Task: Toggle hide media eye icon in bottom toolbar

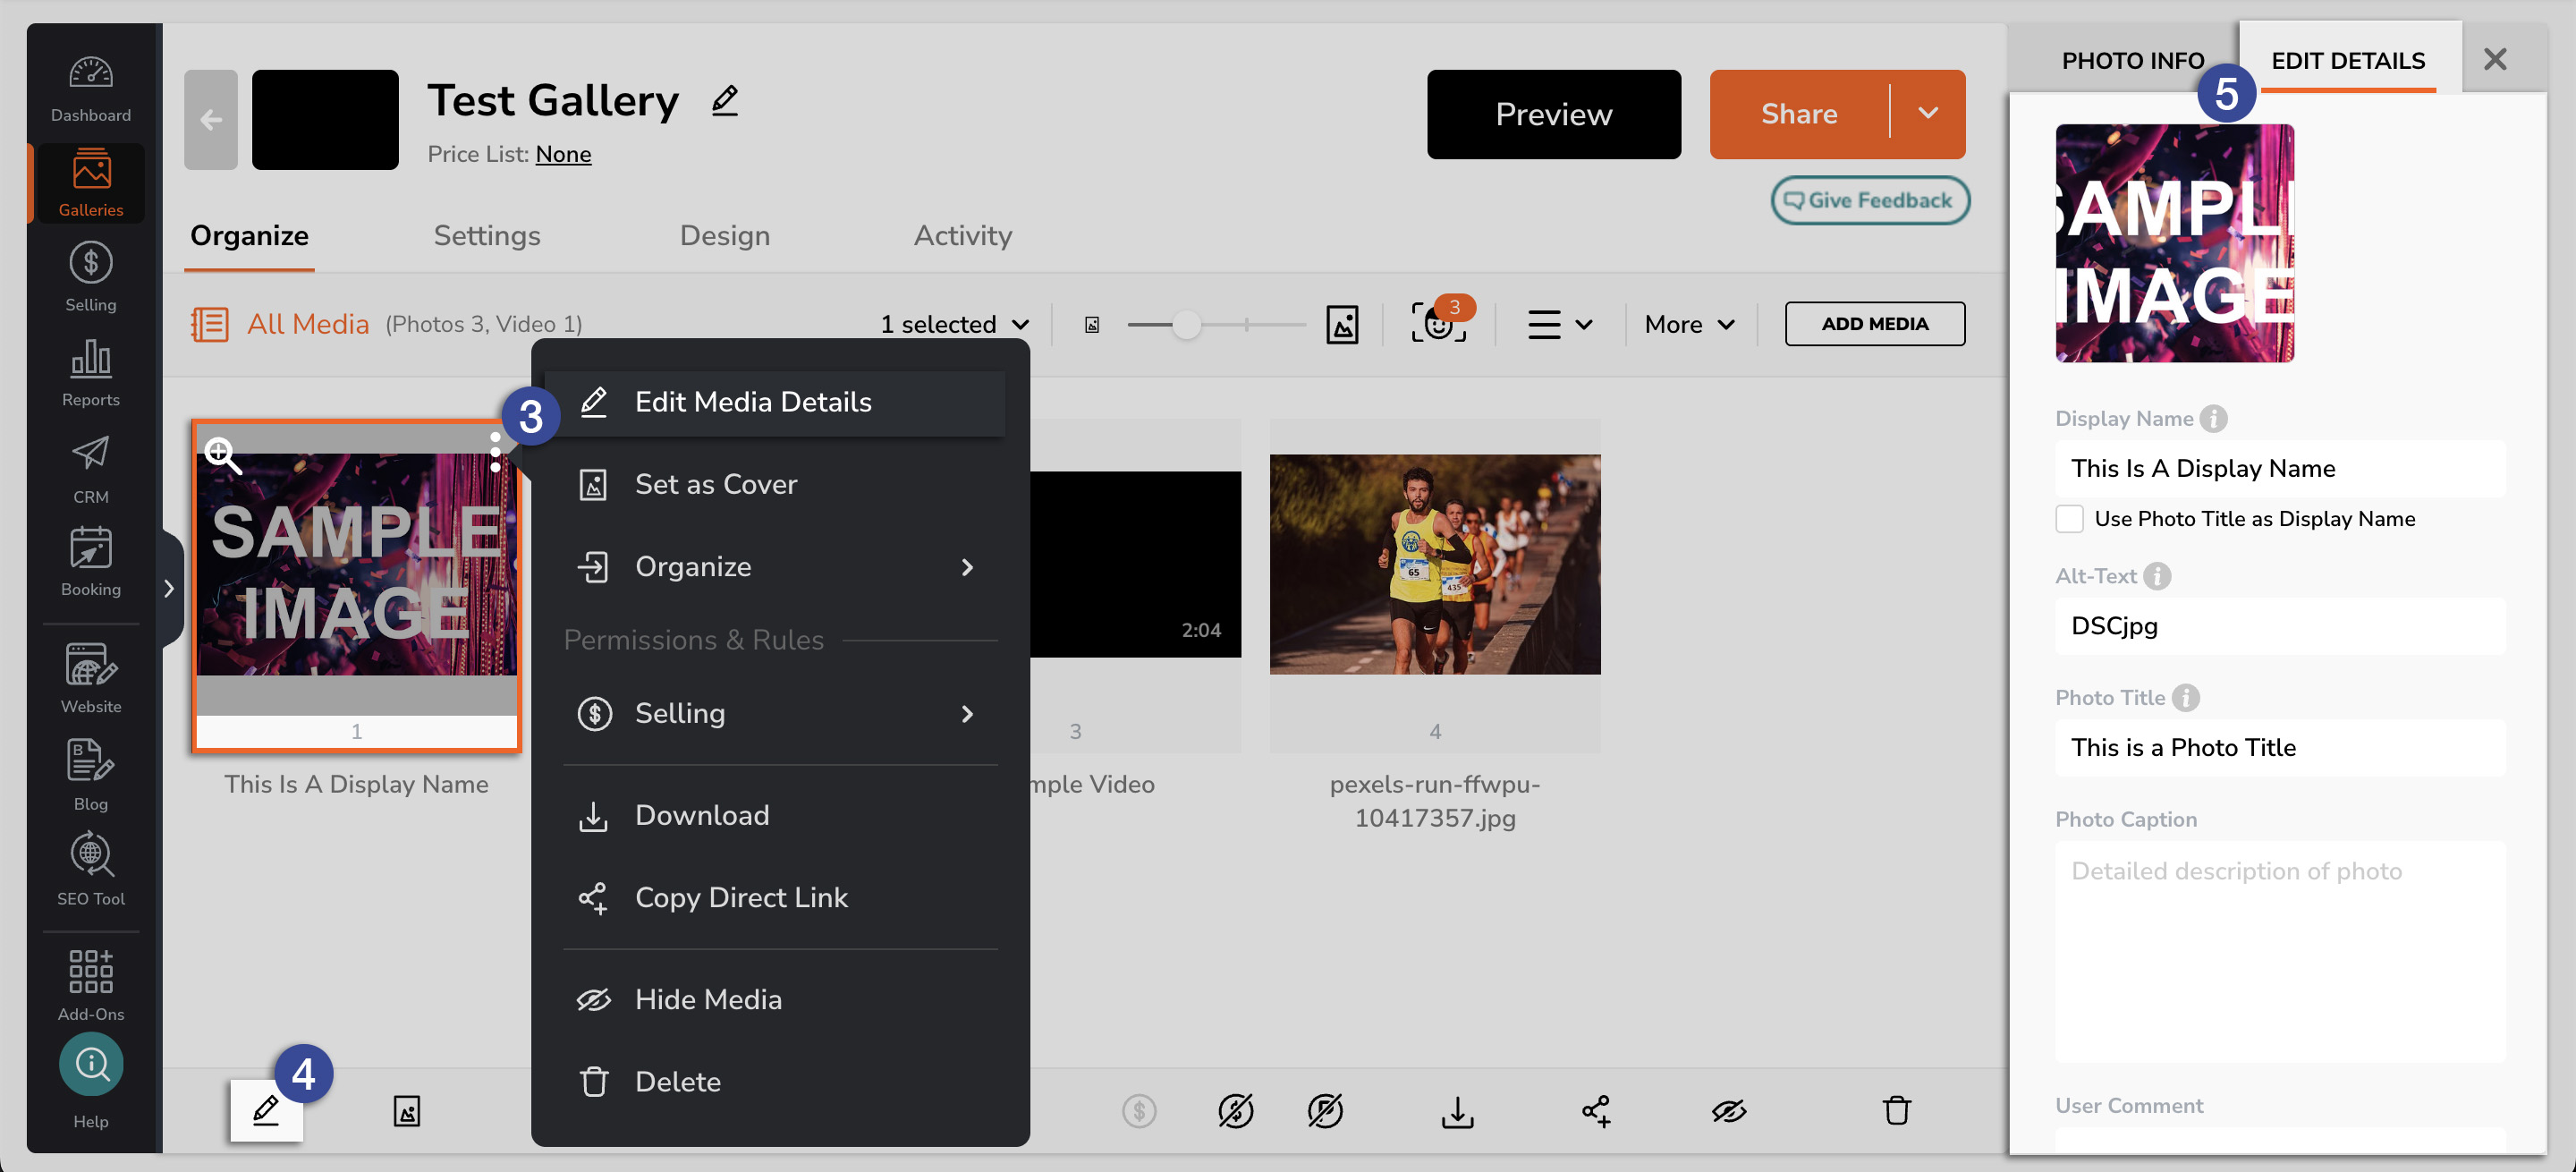Action: pos(1728,1110)
